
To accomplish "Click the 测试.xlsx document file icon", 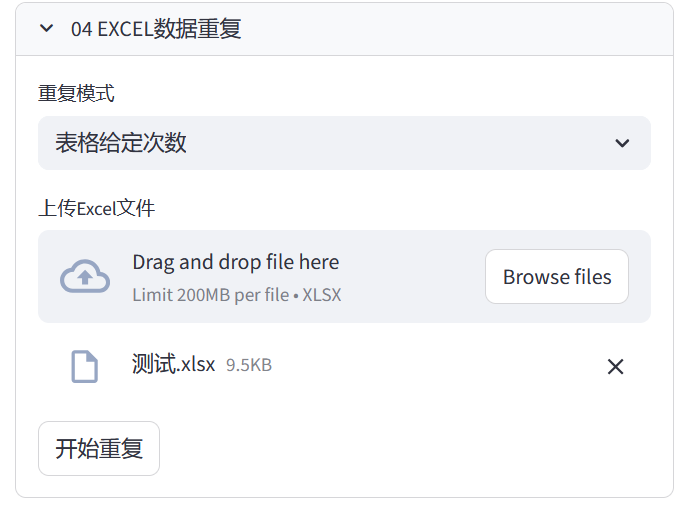I will pyautogui.click(x=85, y=366).
